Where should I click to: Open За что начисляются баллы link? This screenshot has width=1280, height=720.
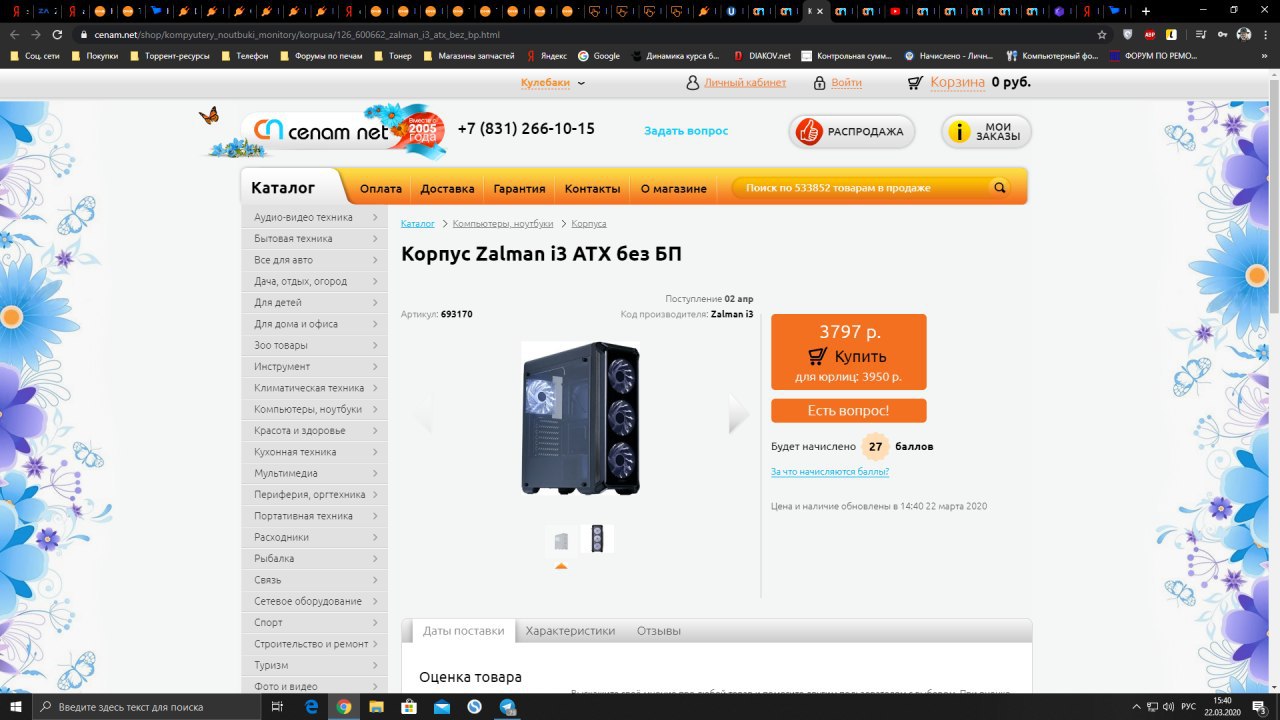click(830, 472)
